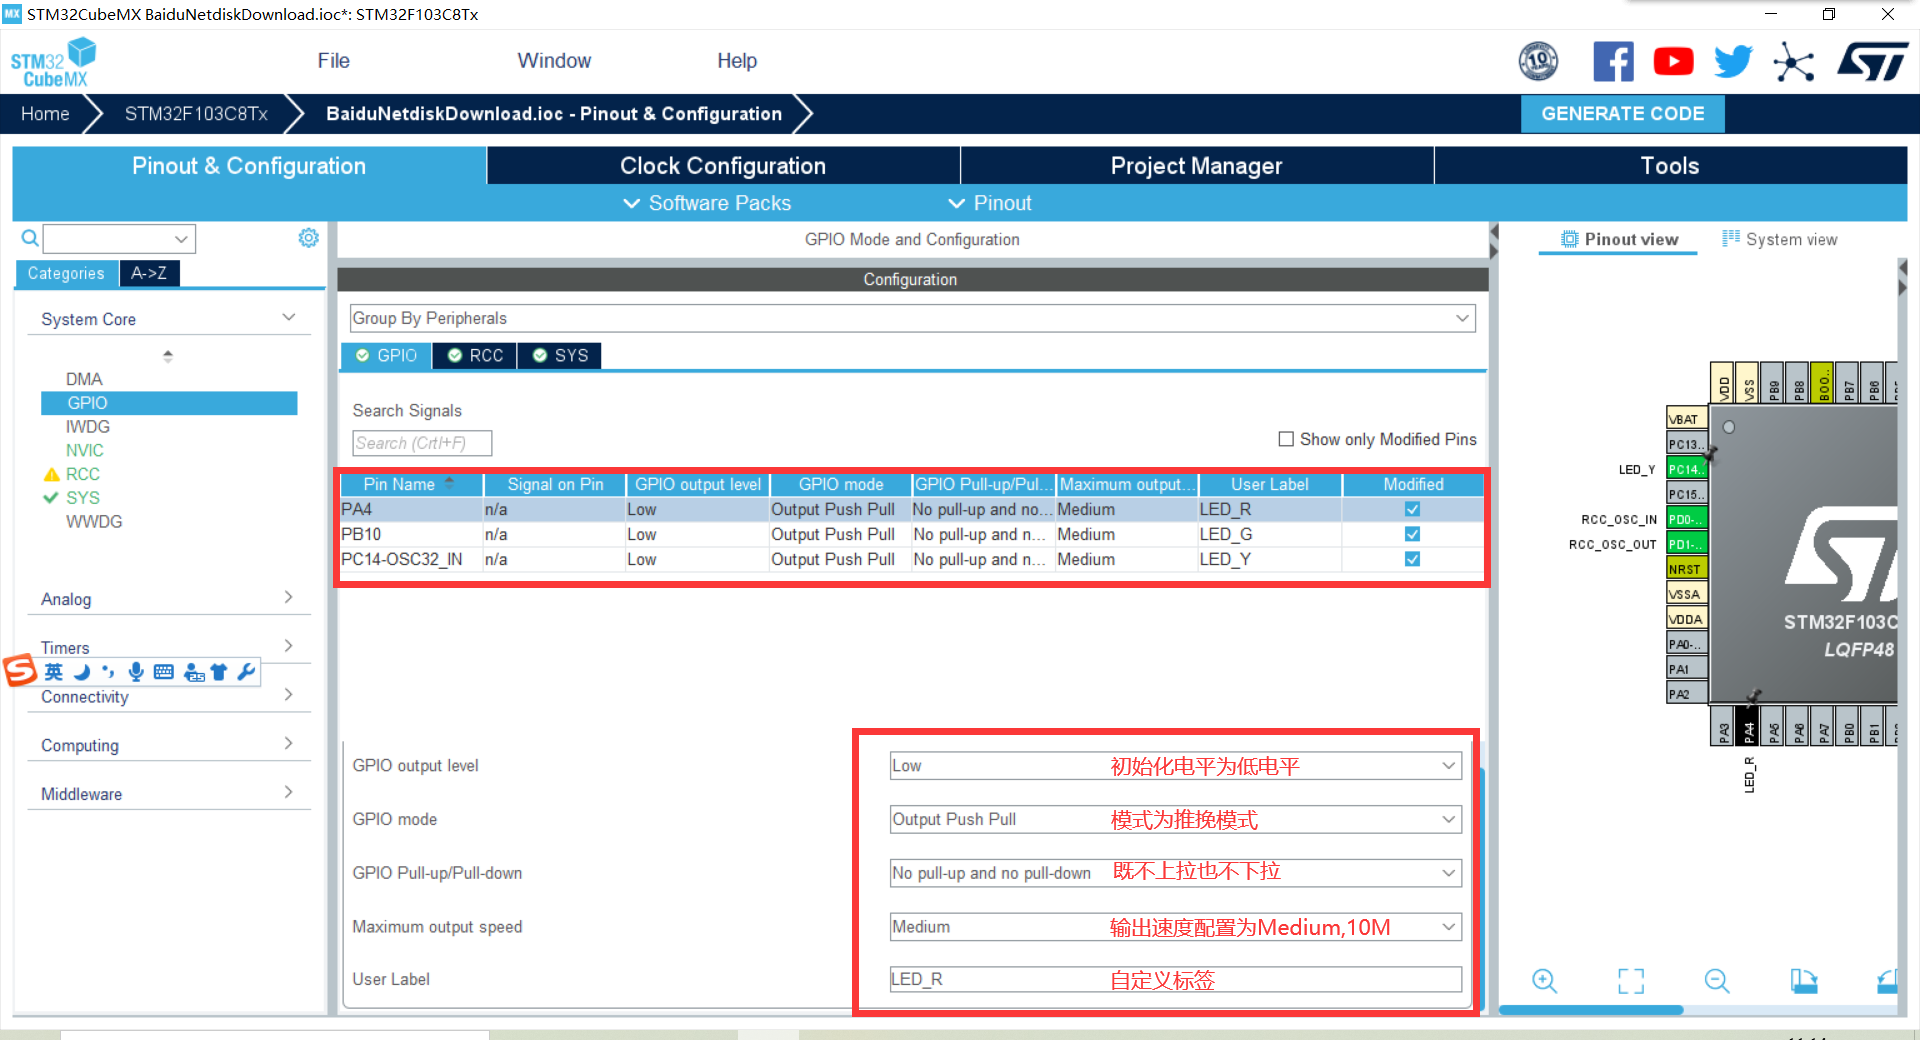The image size is (1920, 1040).
Task: Select the SYS configuration tab
Action: [560, 356]
